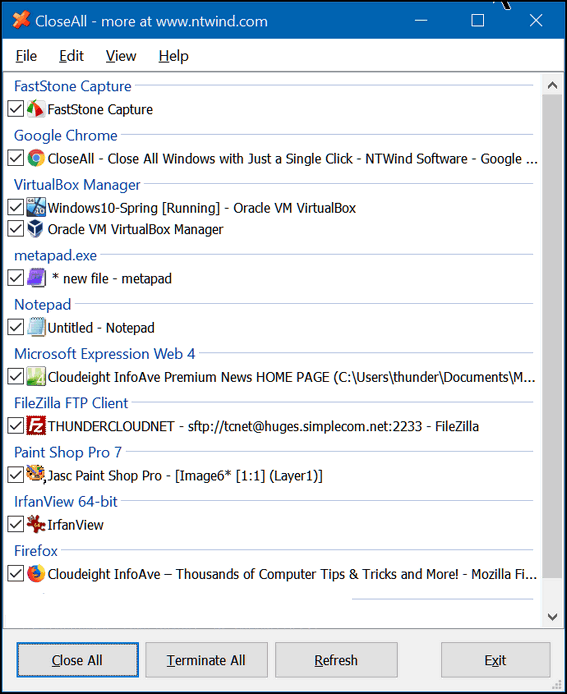Uncheck the IrfanView checkbox
Image resolution: width=567 pixels, height=694 pixels.
[15, 524]
